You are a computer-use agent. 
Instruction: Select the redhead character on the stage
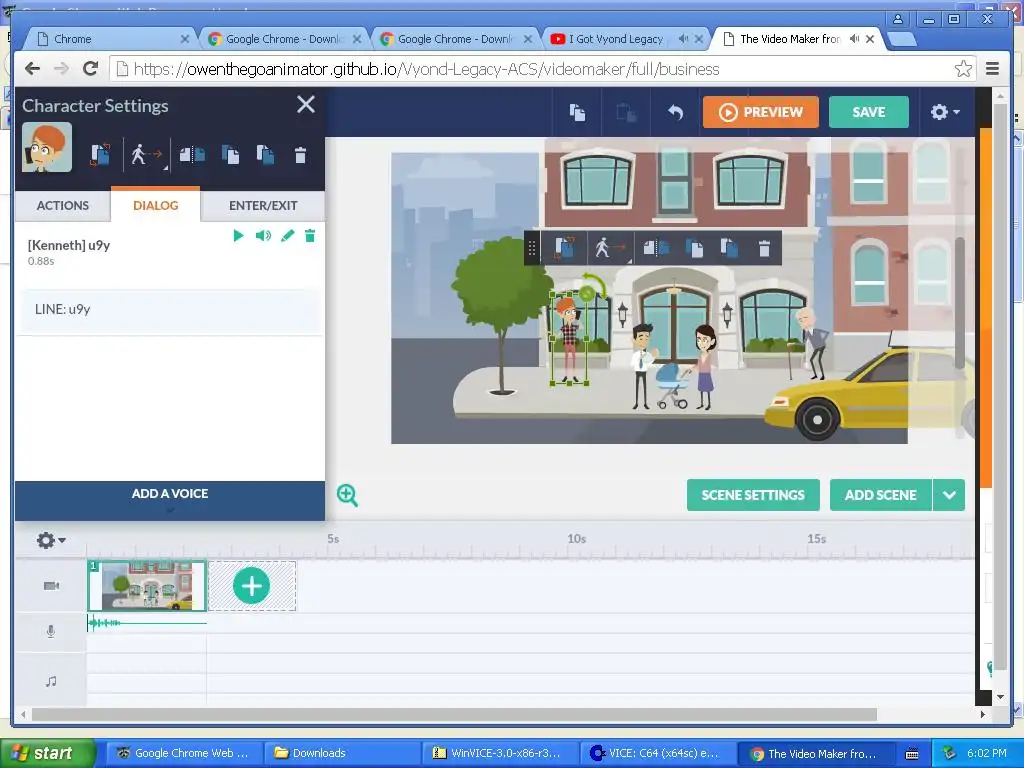[x=569, y=338]
